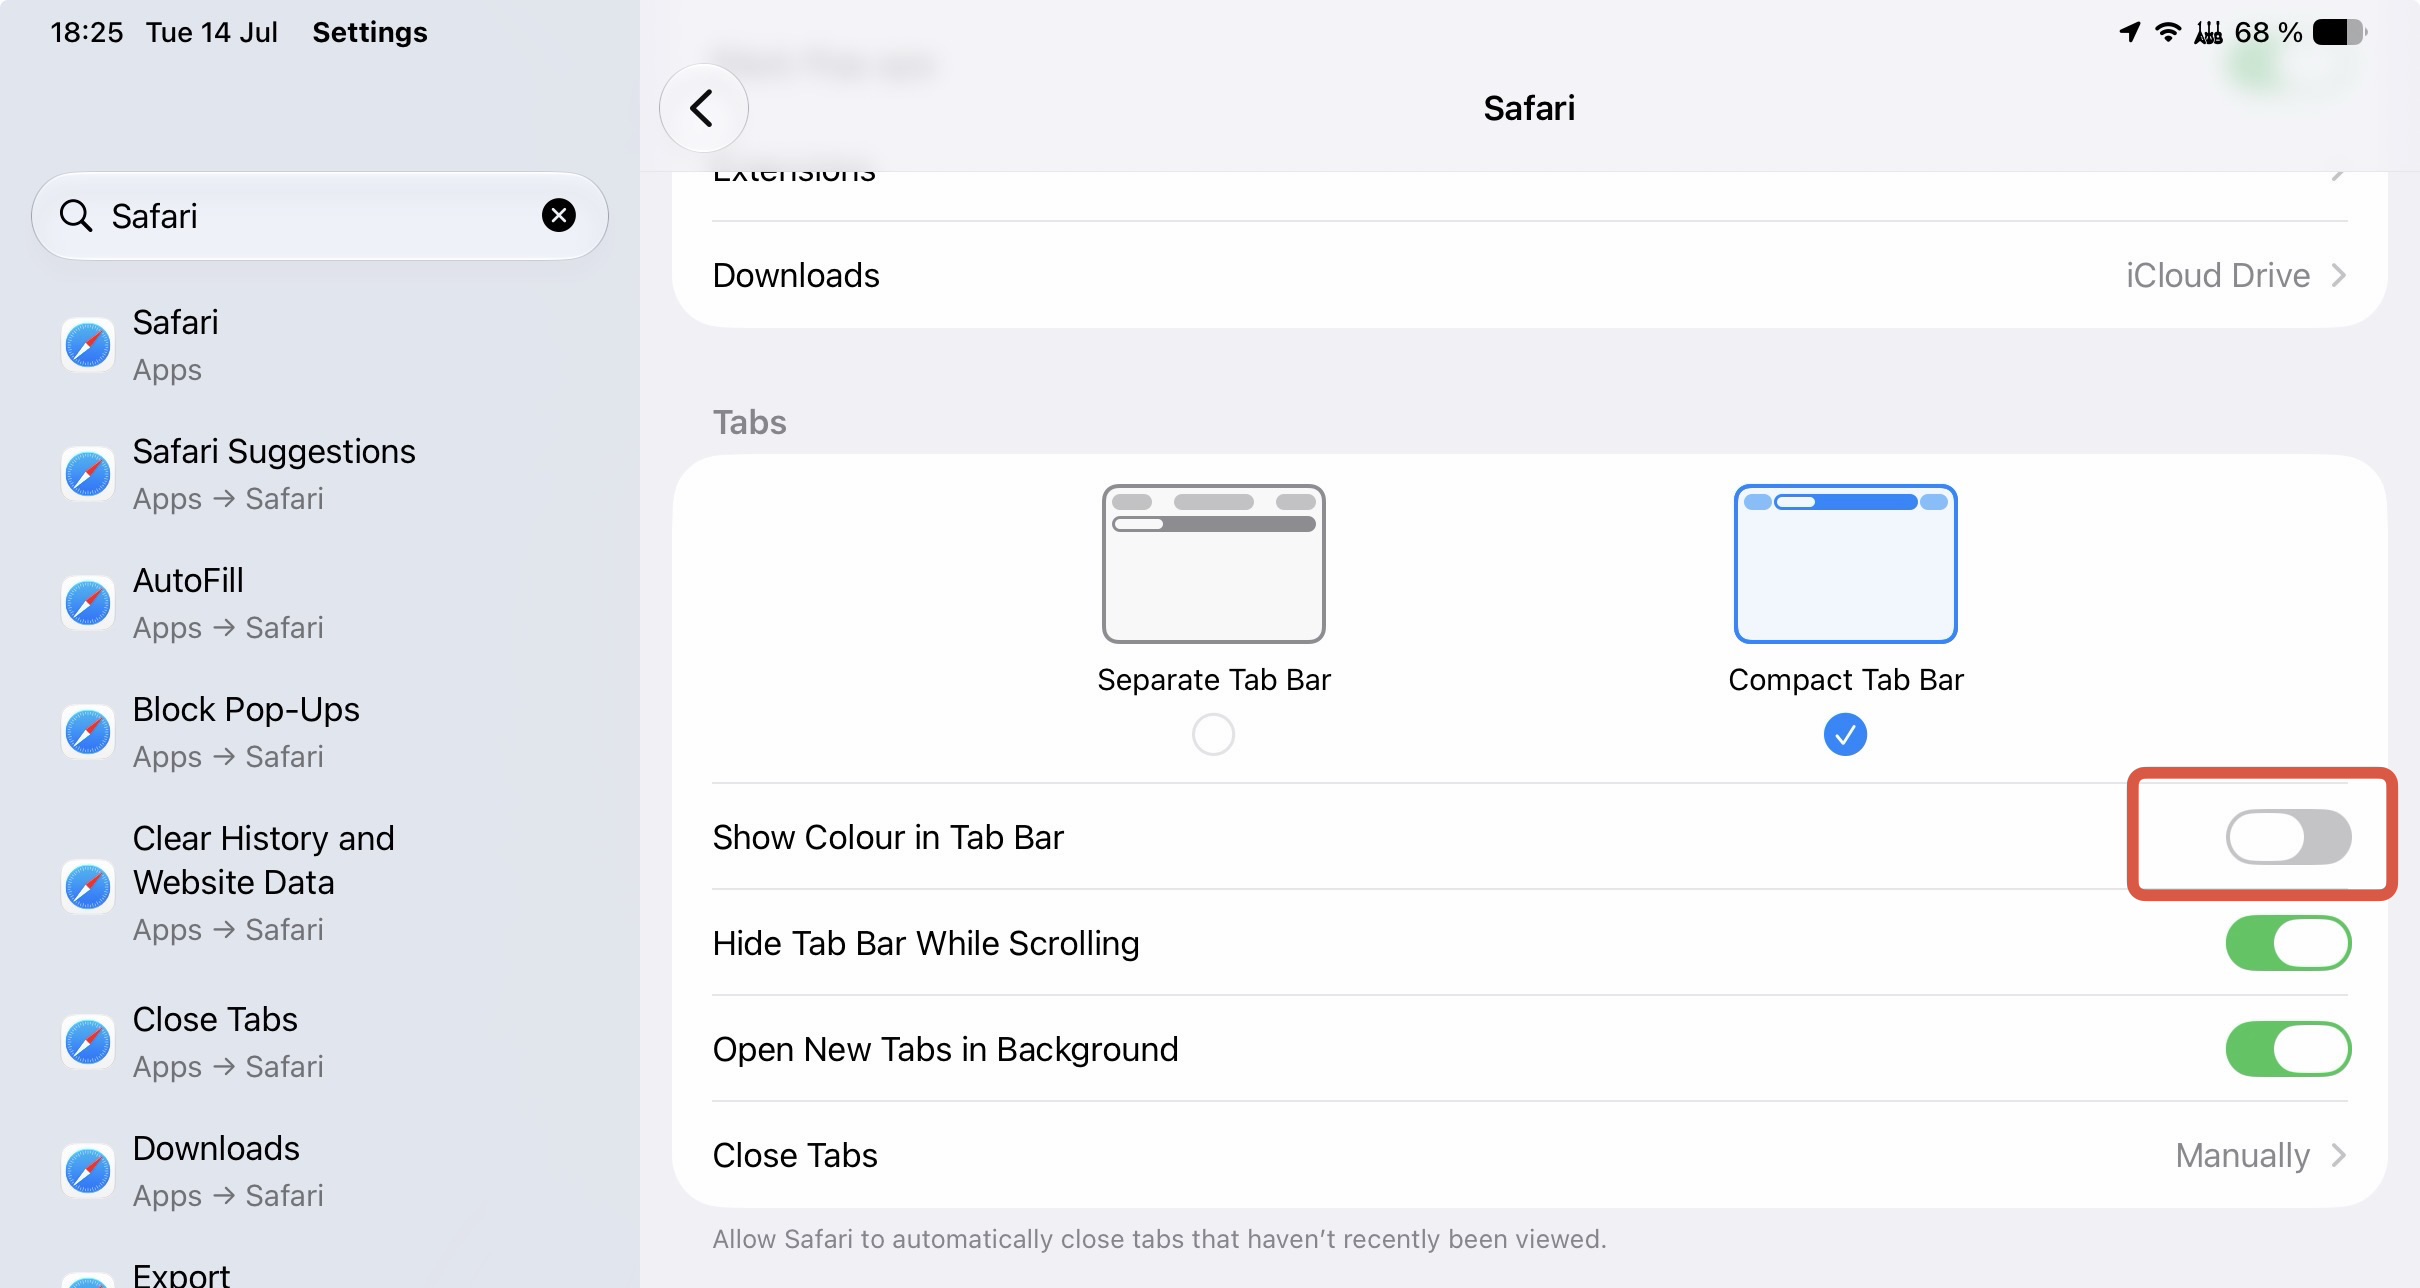Choose the Separate Tab Bar layout thumbnail
This screenshot has height=1288, width=2420.
tap(1213, 564)
